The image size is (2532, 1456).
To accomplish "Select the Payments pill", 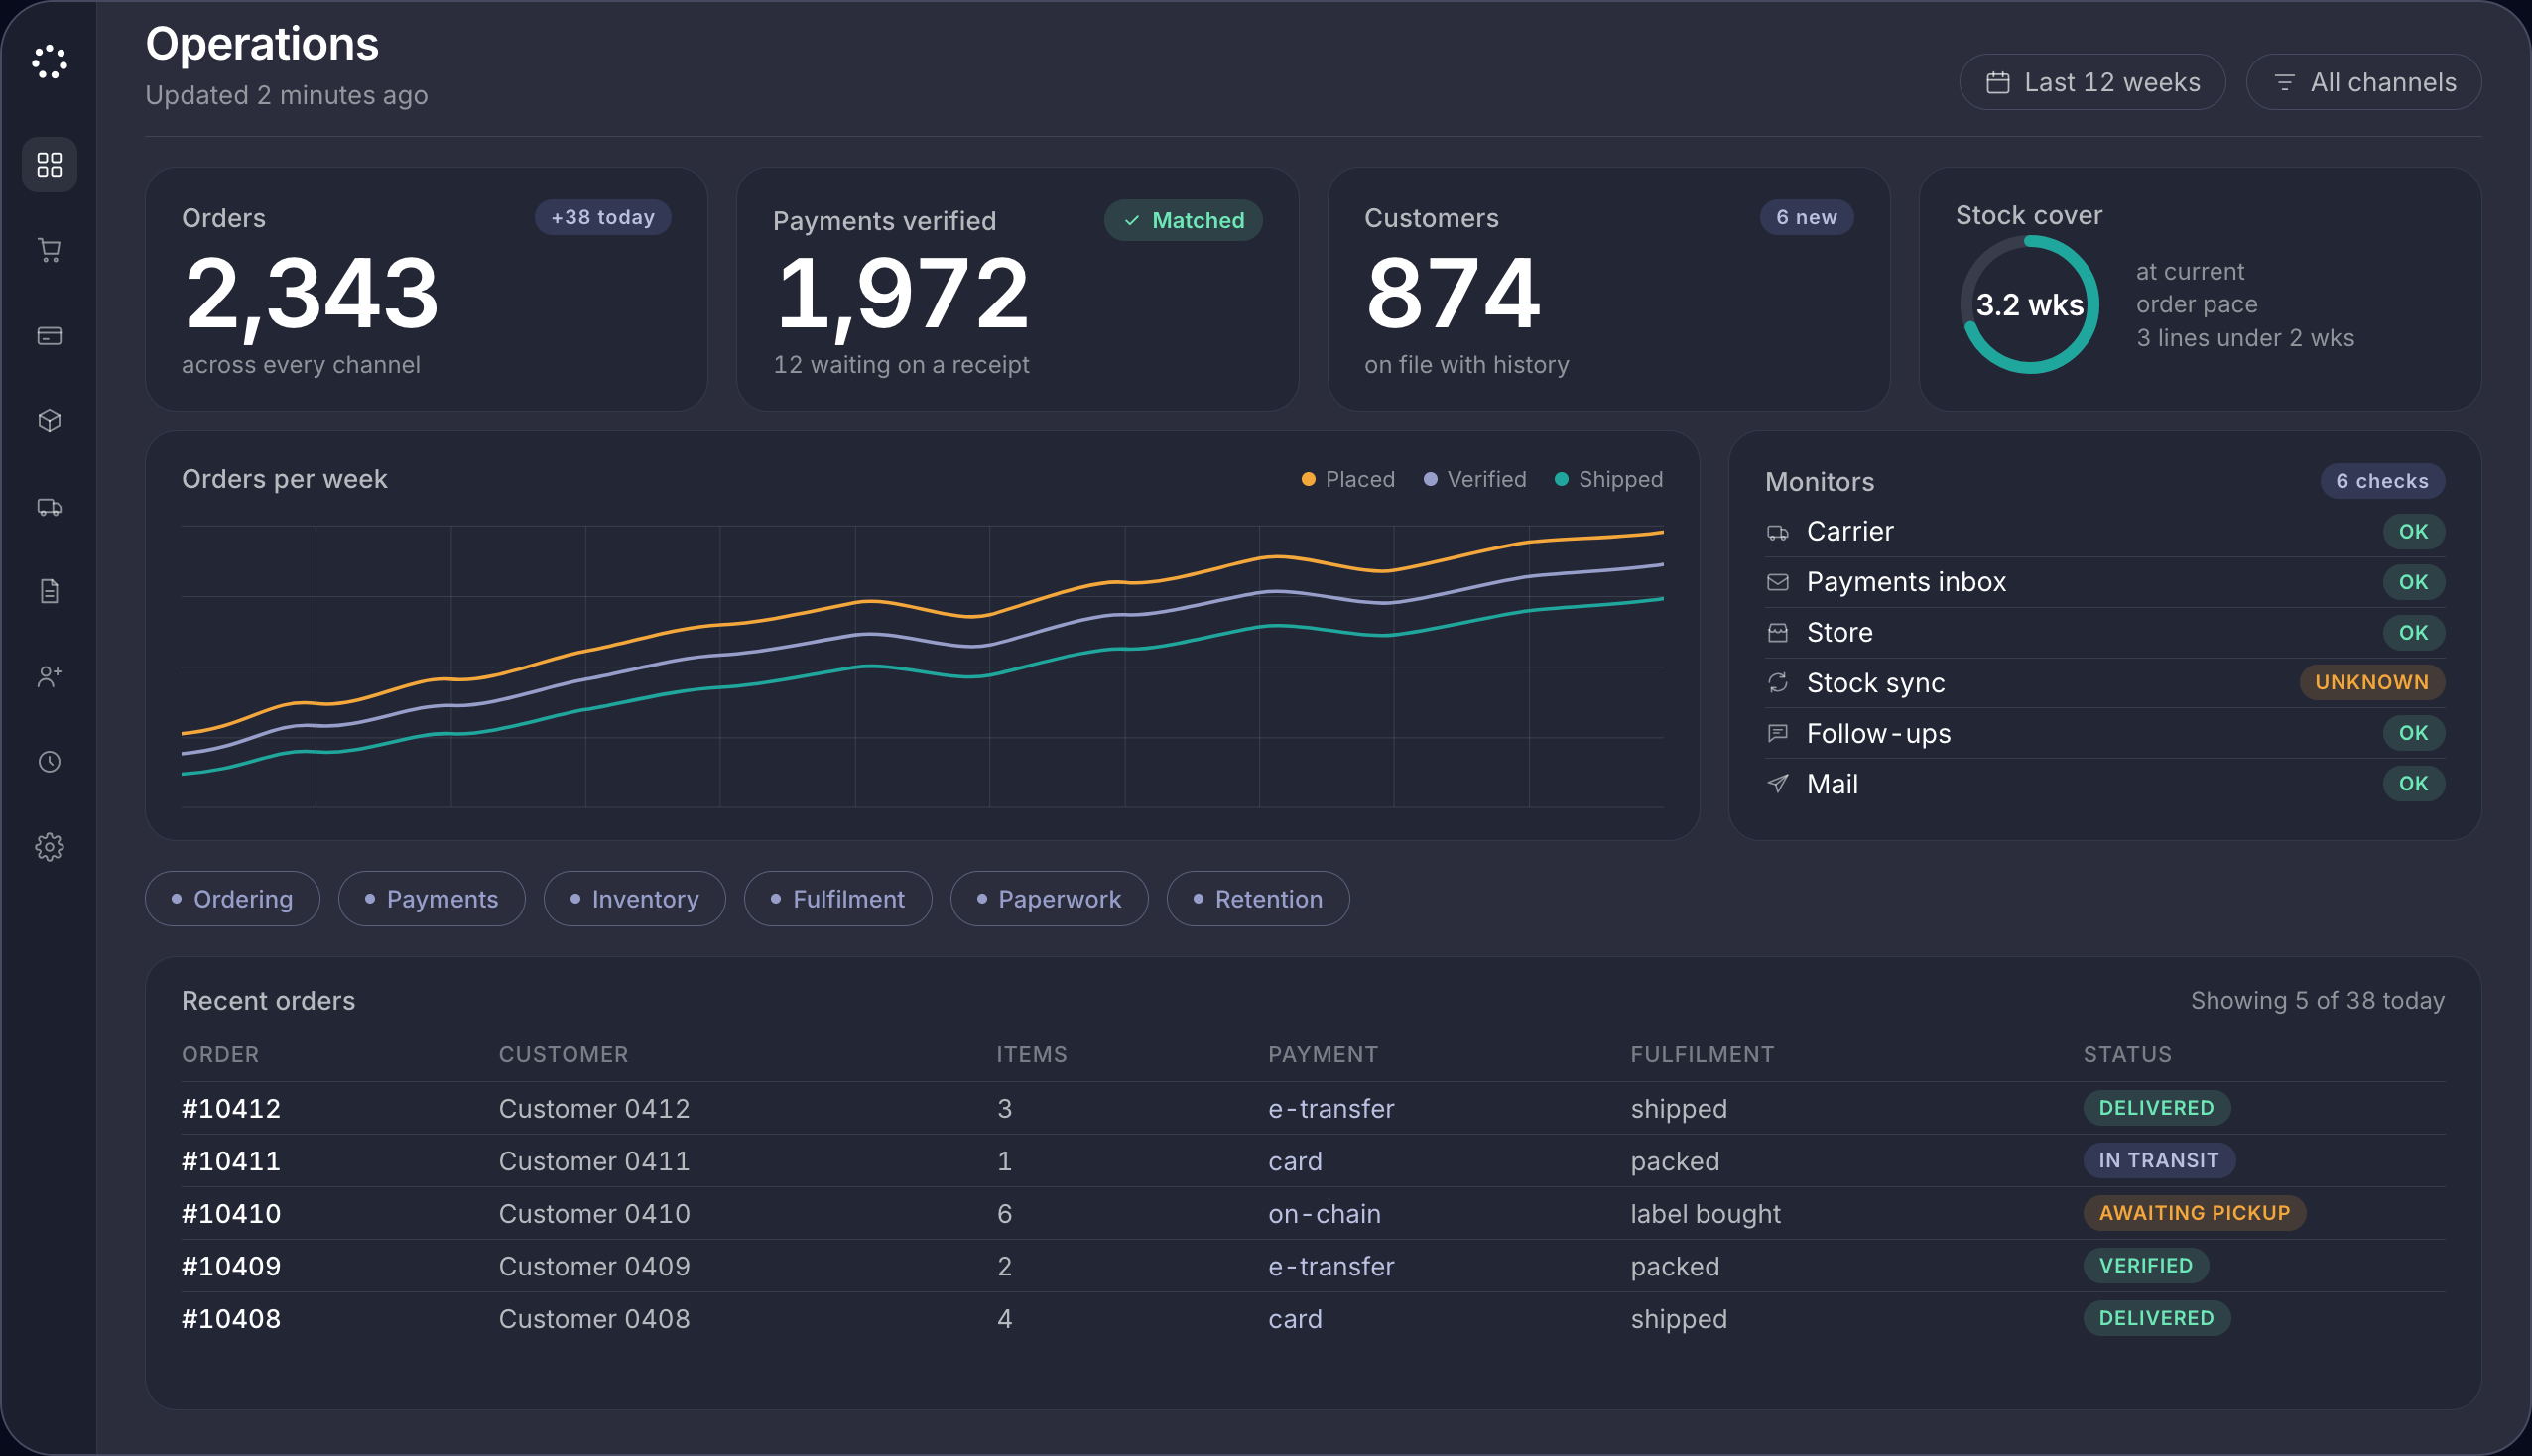I will point(431,899).
